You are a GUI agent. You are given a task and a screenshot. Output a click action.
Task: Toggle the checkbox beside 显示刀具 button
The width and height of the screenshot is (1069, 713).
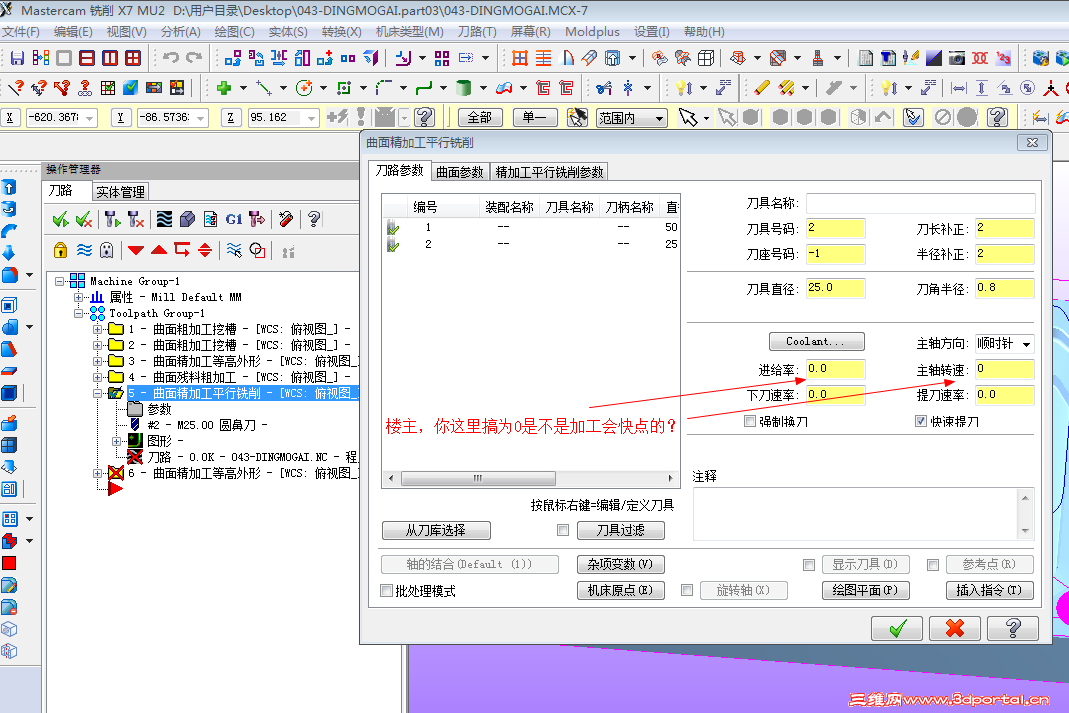tap(809, 564)
